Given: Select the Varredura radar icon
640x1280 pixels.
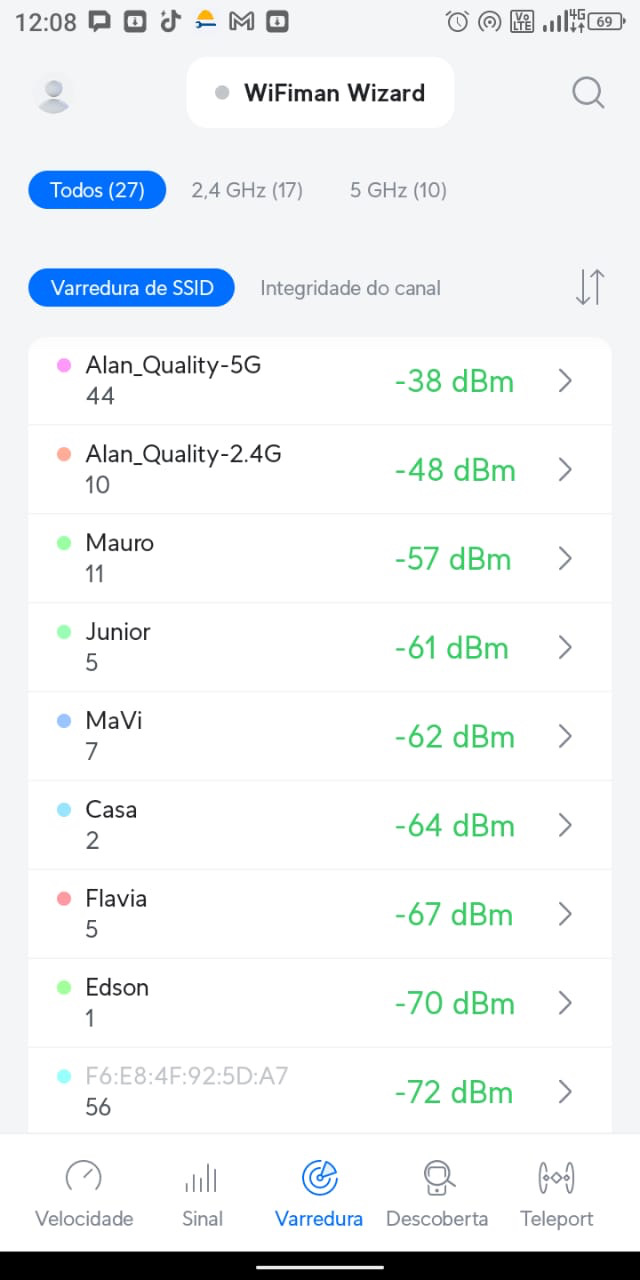Looking at the screenshot, I should coord(319,1178).
